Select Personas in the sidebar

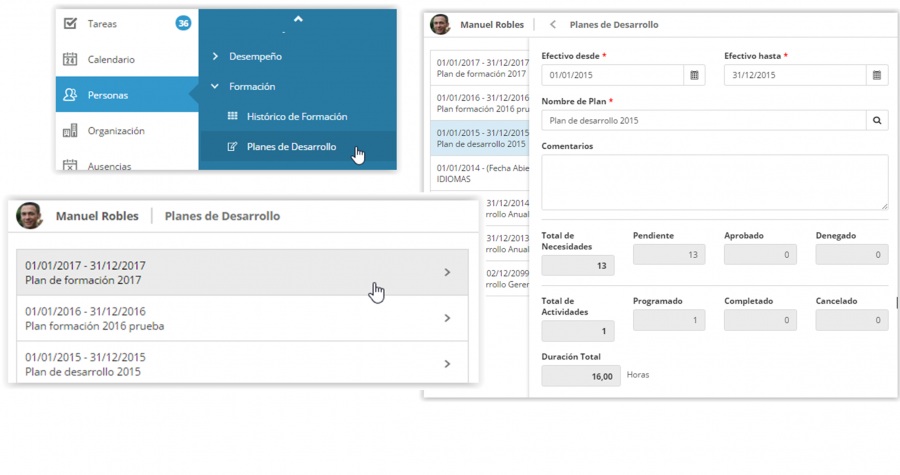(x=108, y=95)
